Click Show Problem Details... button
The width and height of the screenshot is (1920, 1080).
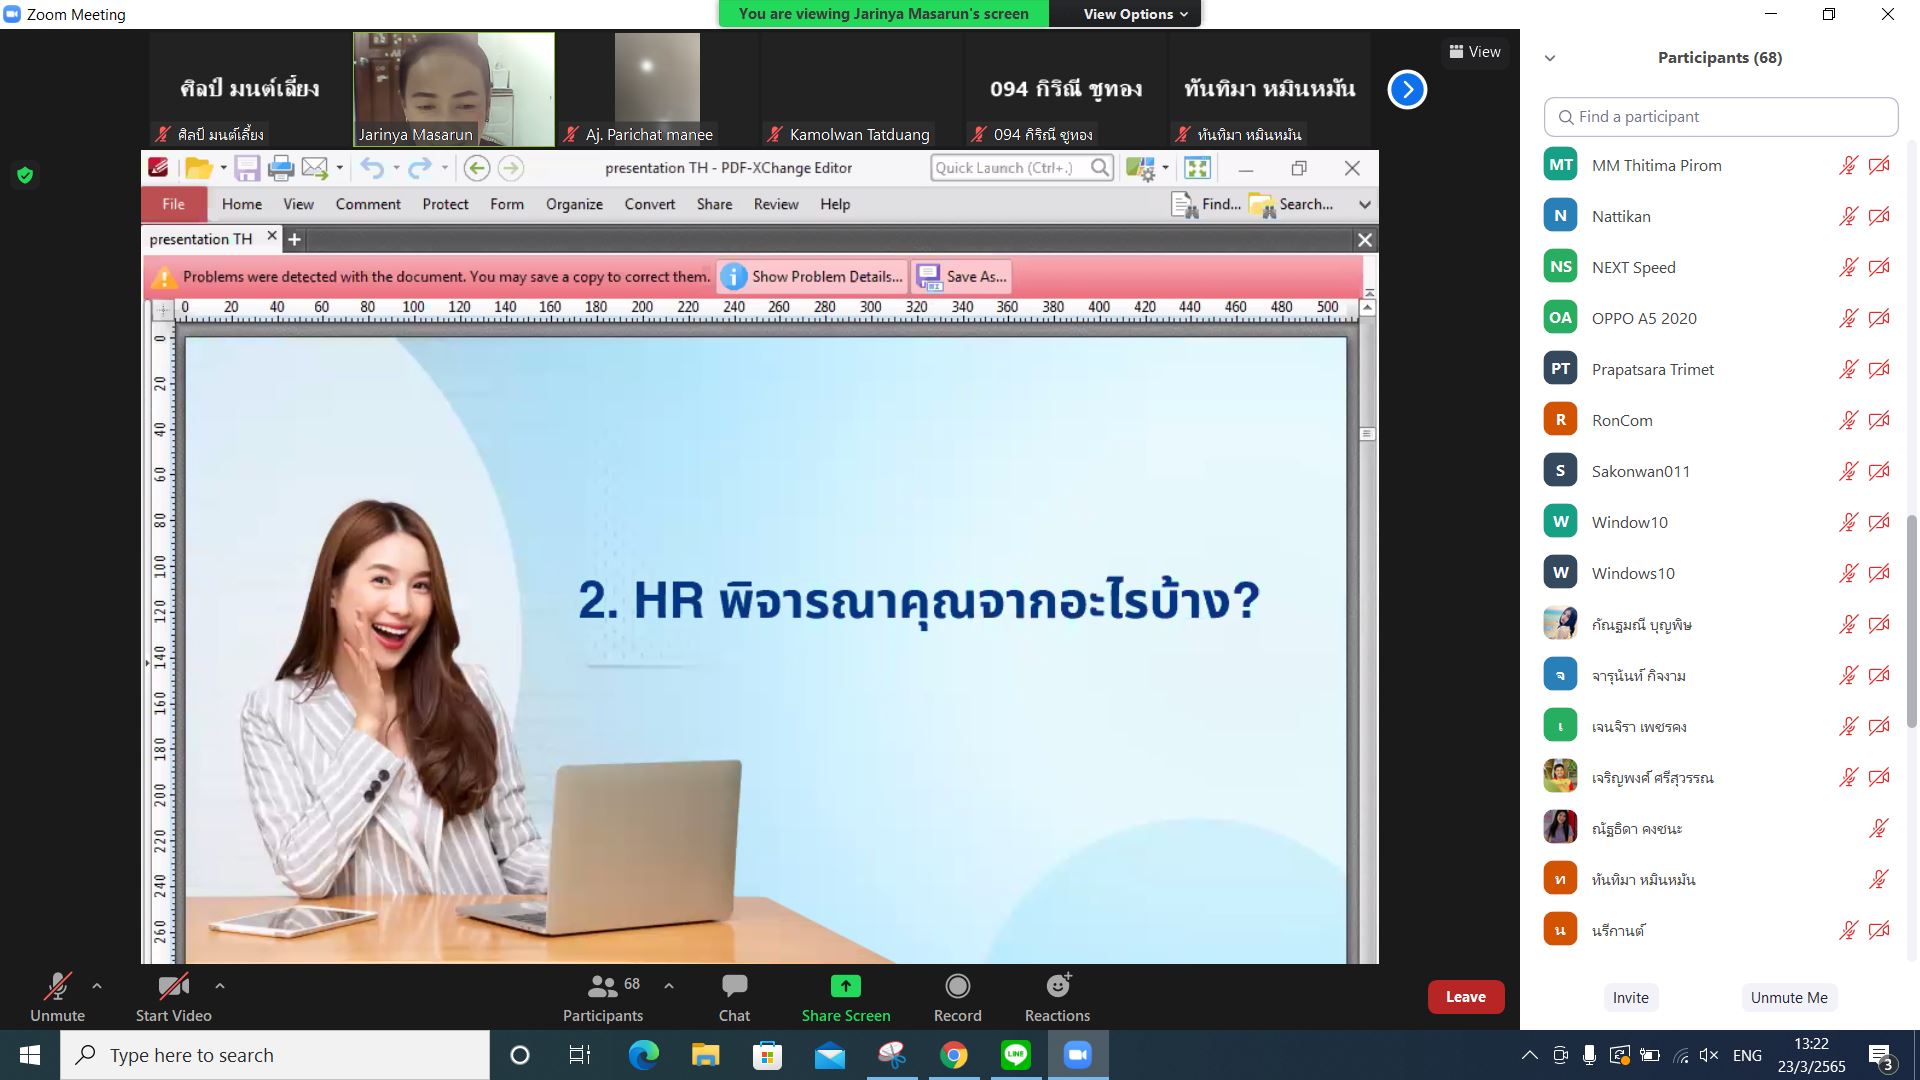812,276
